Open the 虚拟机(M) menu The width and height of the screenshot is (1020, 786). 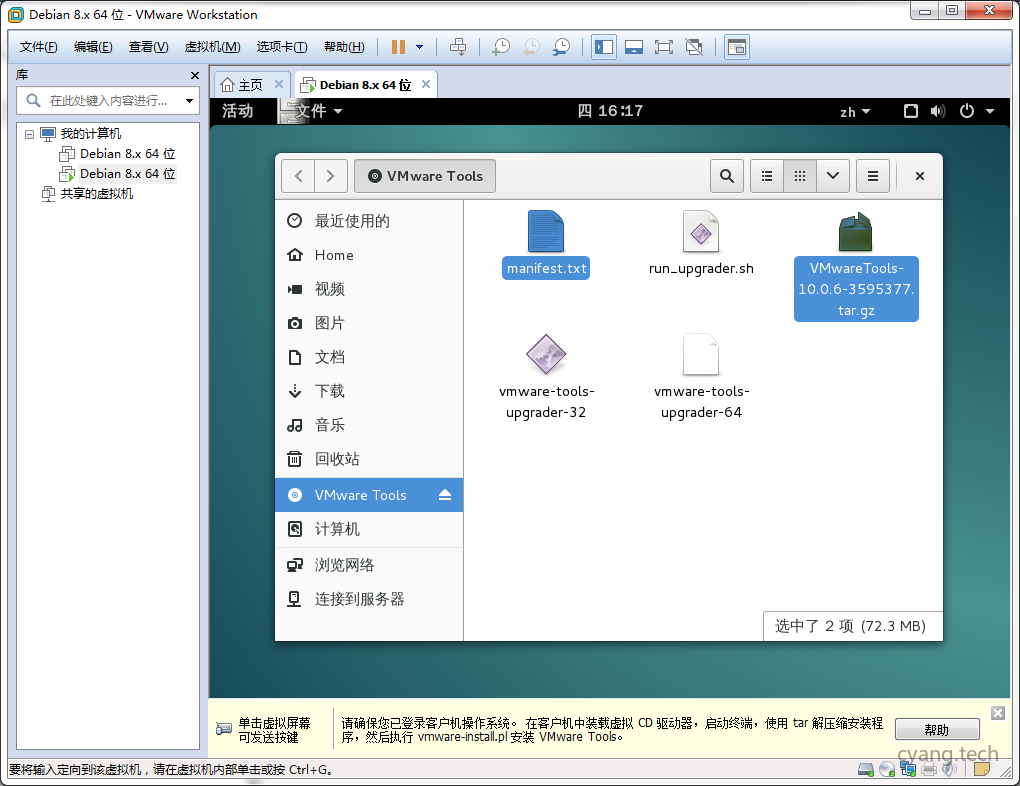(212, 47)
